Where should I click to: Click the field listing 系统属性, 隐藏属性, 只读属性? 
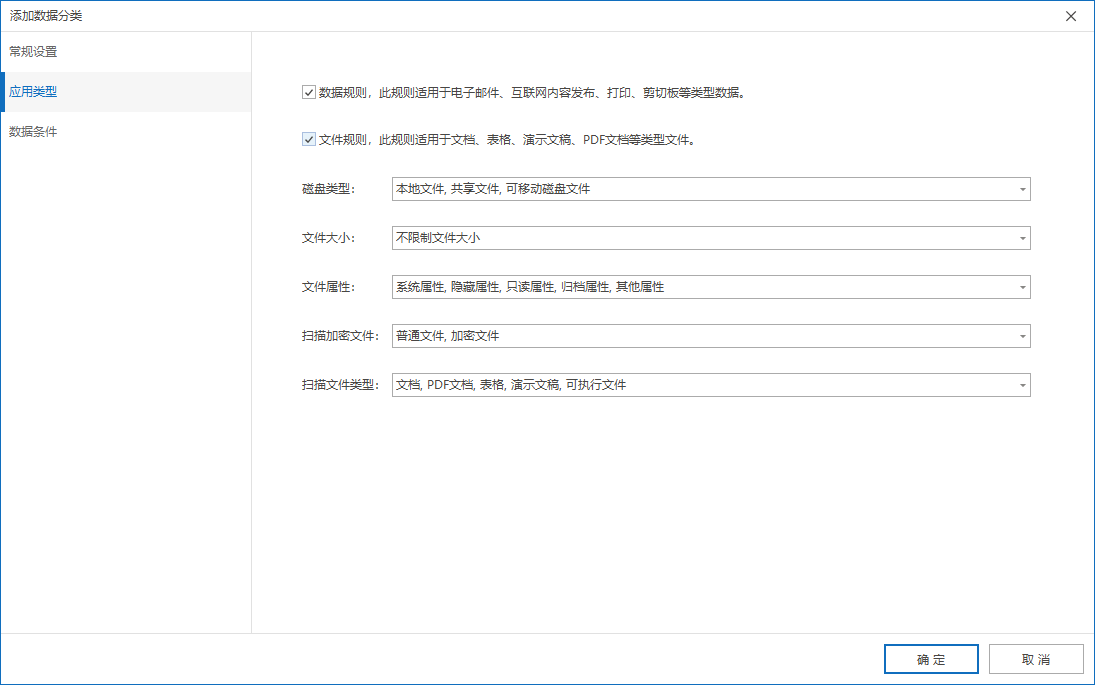click(x=700, y=287)
